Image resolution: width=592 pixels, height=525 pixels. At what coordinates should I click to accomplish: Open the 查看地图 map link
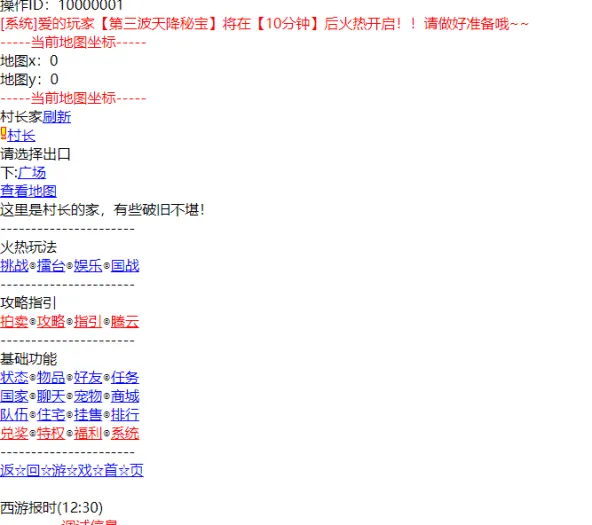pos(28,191)
